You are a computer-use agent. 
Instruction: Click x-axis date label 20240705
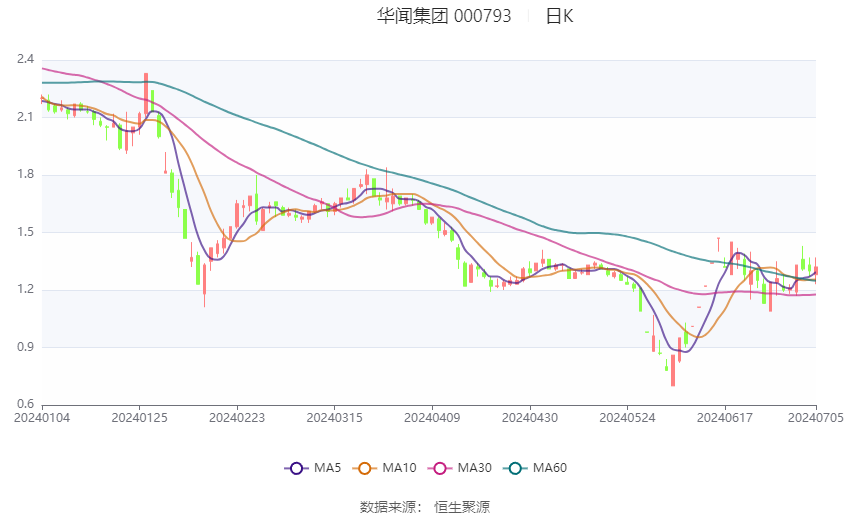816,418
